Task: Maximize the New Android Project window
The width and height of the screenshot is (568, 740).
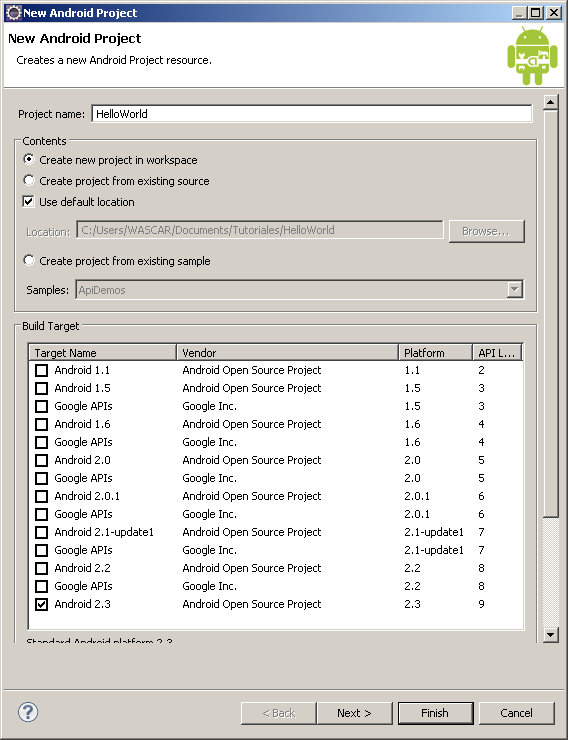Action: pos(535,13)
